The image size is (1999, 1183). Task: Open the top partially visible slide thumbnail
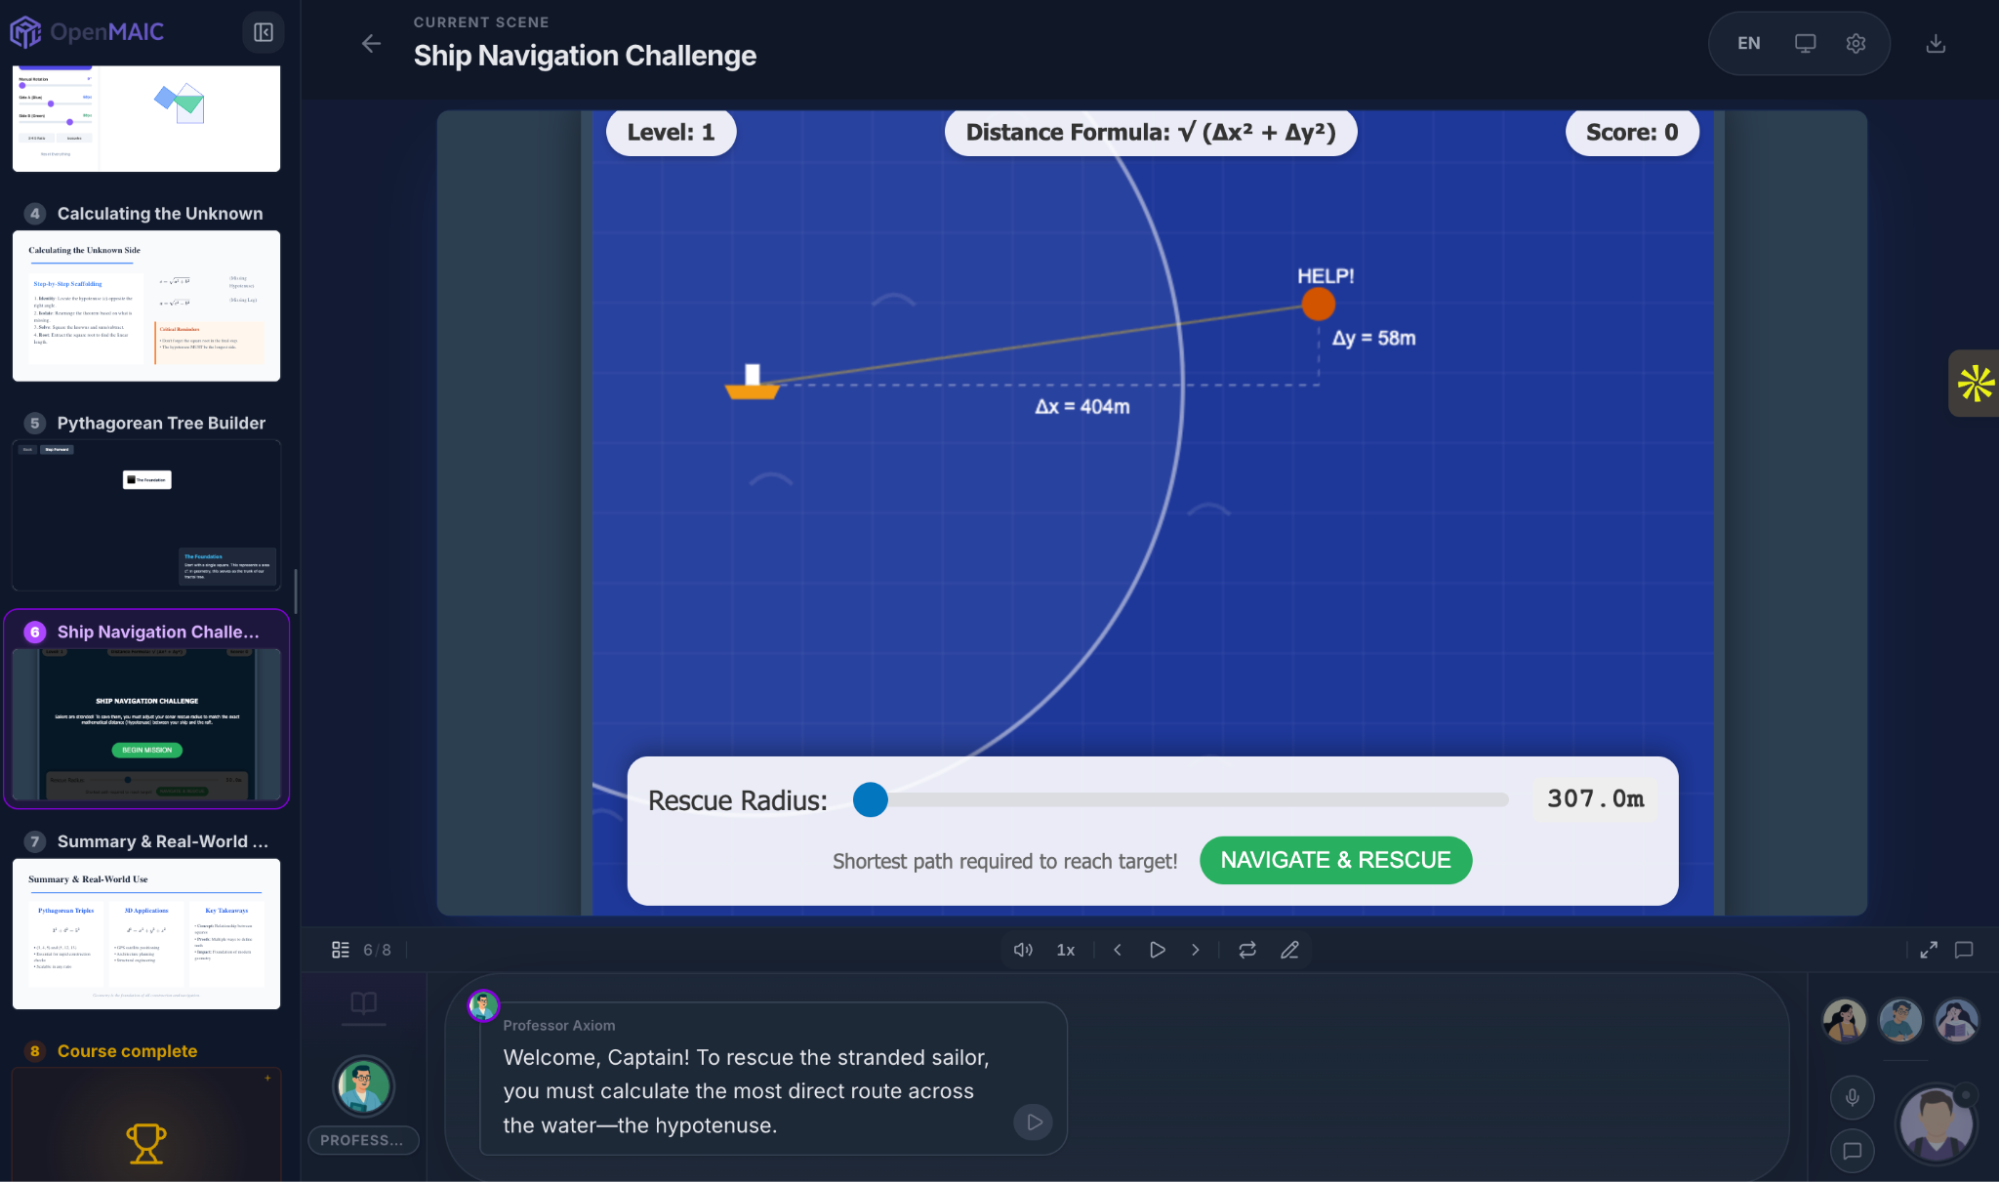coord(146,118)
